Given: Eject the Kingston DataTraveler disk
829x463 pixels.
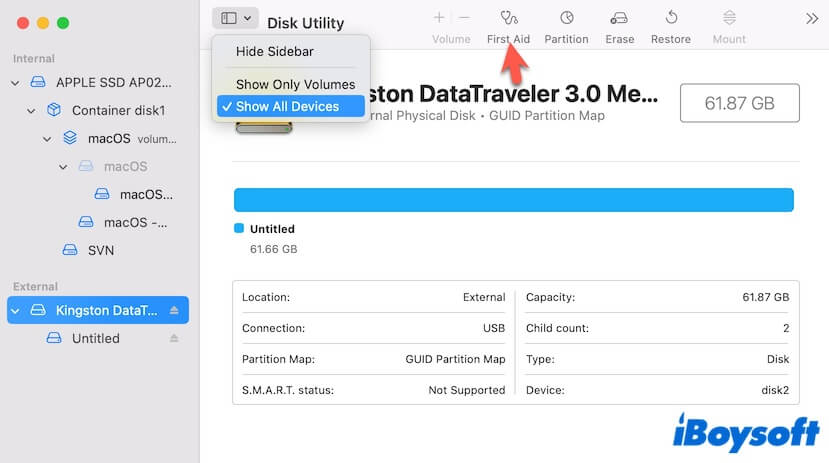Looking at the screenshot, I should [x=174, y=310].
